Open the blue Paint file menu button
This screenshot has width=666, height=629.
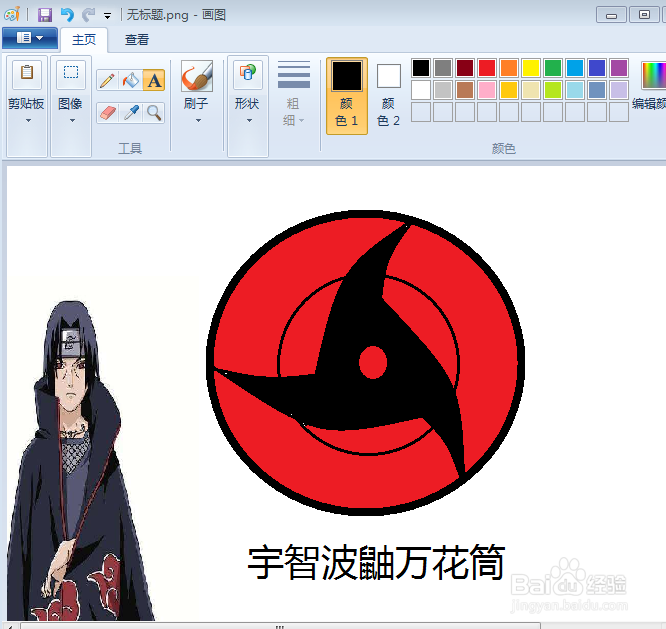coord(30,38)
